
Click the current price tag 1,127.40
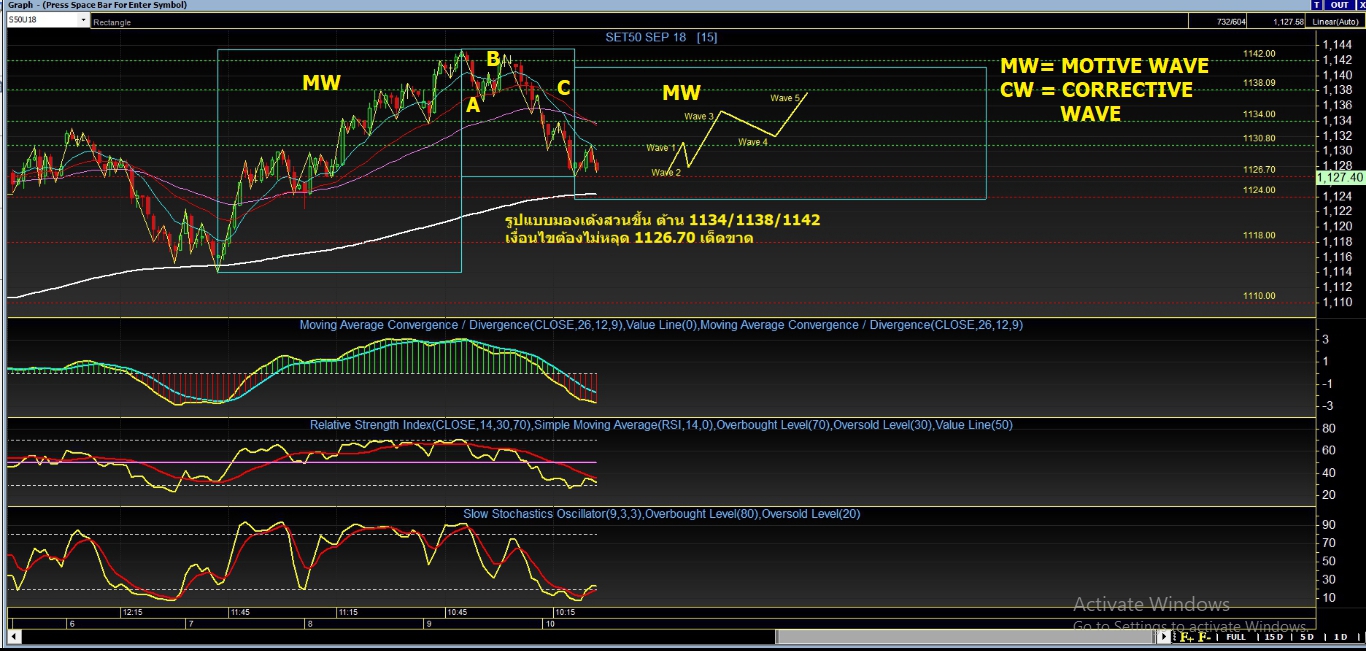[x=1340, y=177]
